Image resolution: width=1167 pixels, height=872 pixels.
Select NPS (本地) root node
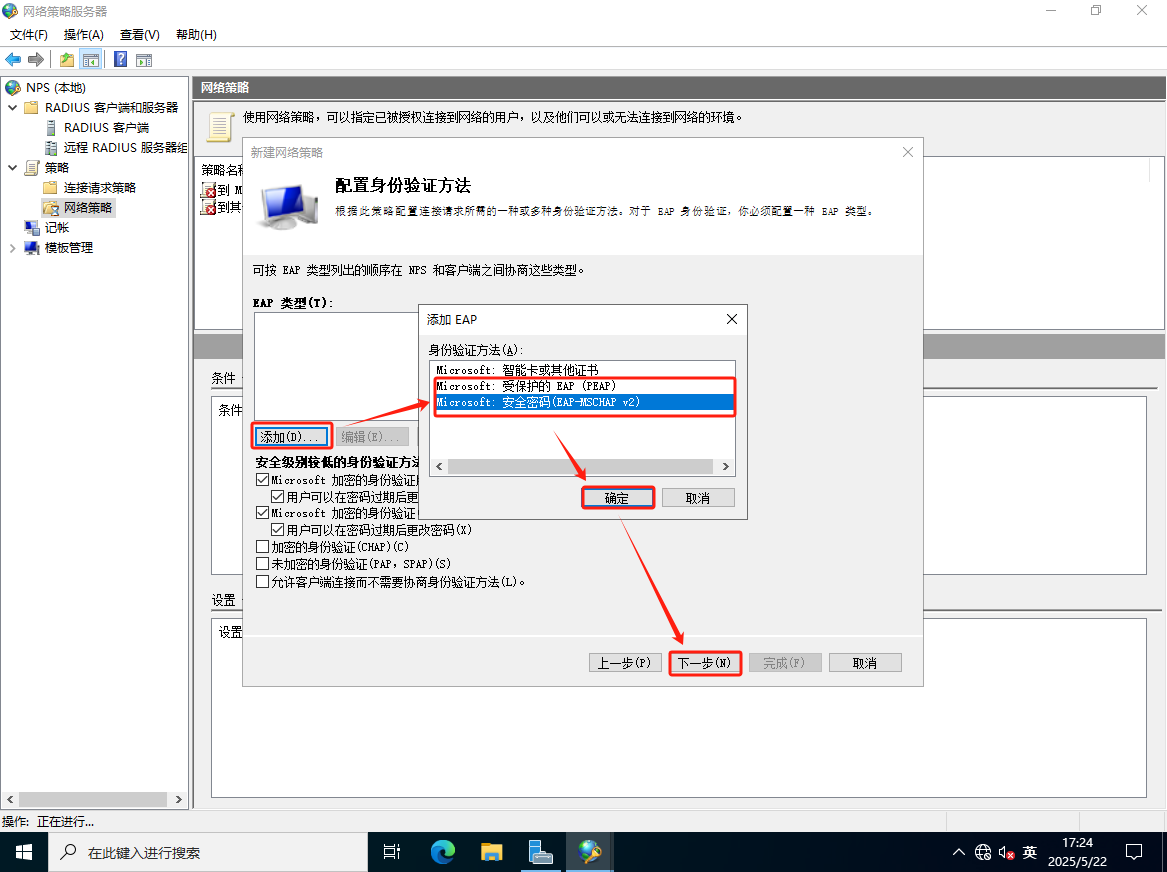click(56, 88)
